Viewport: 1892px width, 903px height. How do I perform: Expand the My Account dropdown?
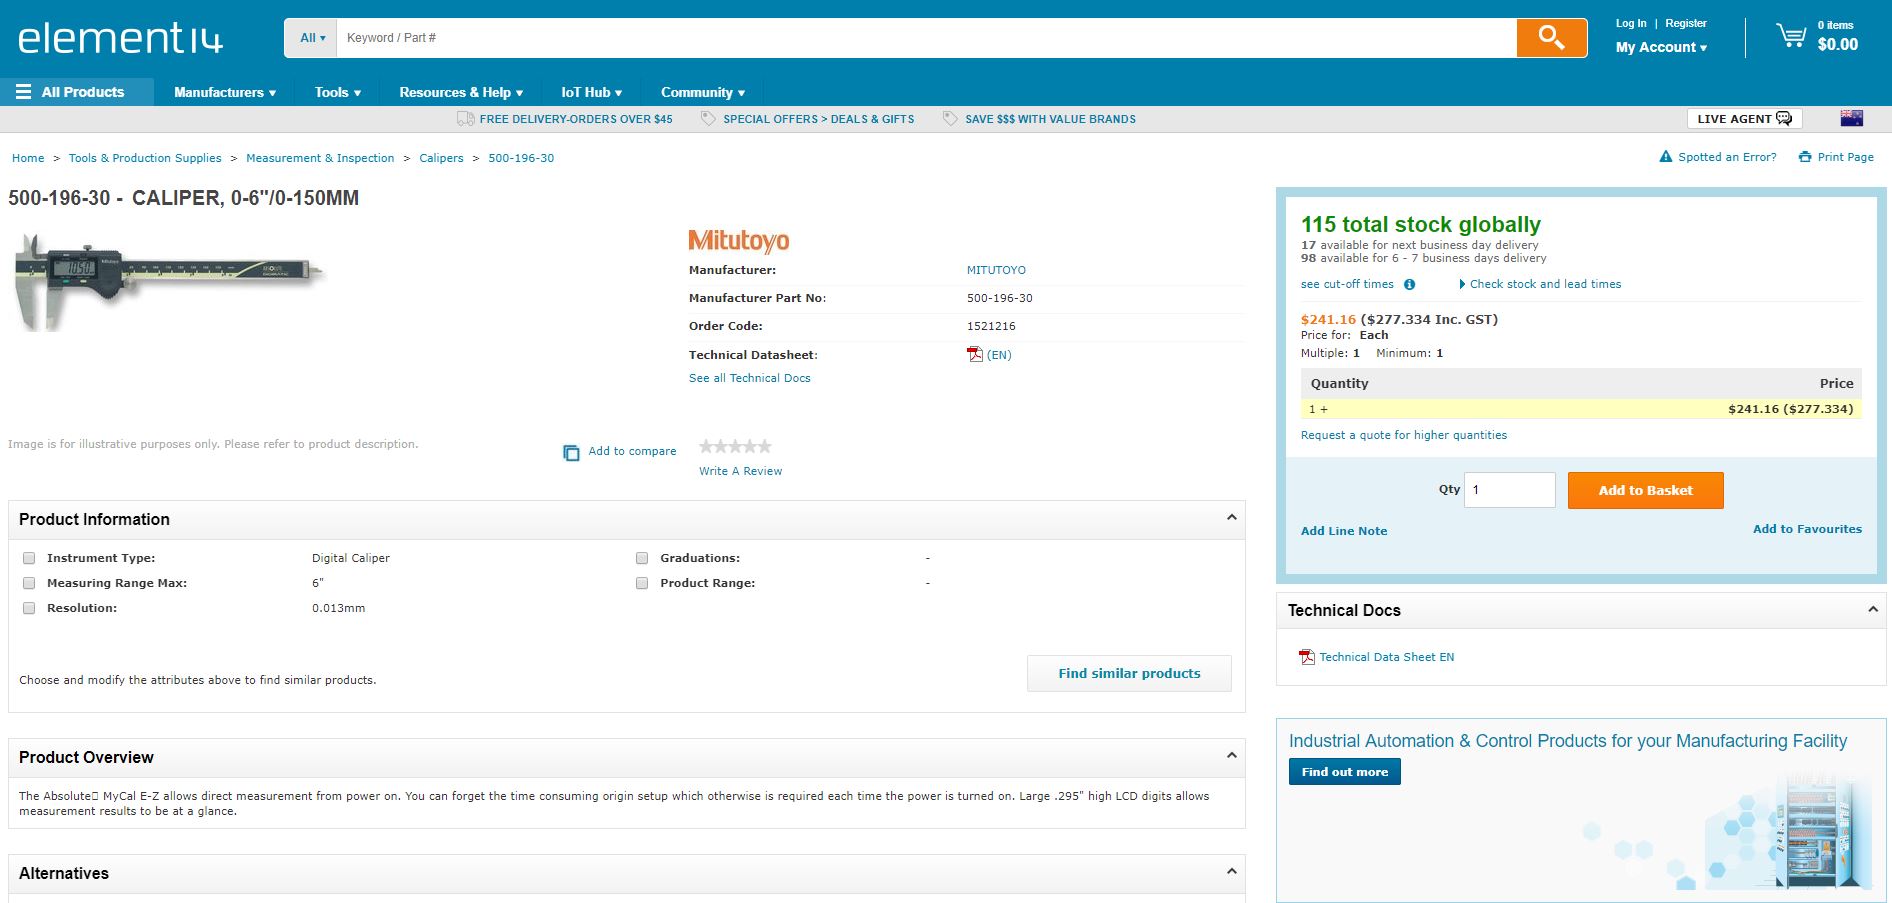pos(1661,47)
